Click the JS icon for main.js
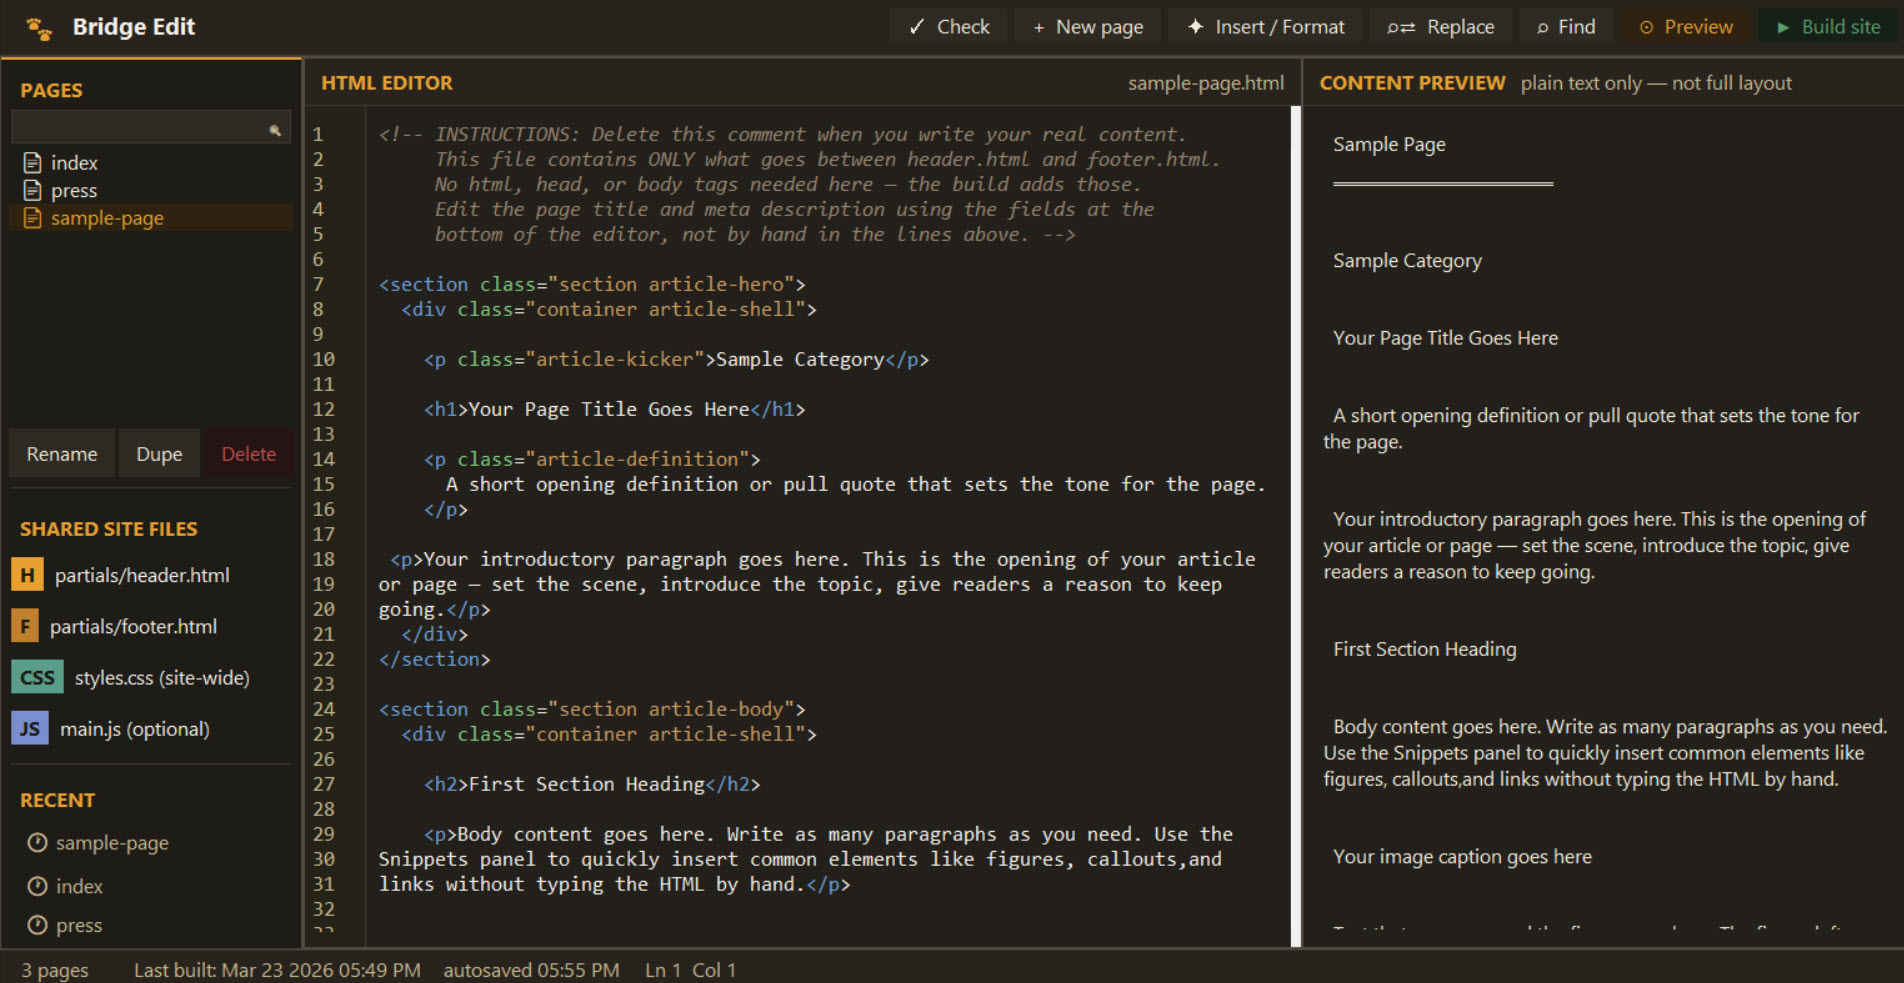Viewport: 1904px width, 983px height. click(30, 728)
